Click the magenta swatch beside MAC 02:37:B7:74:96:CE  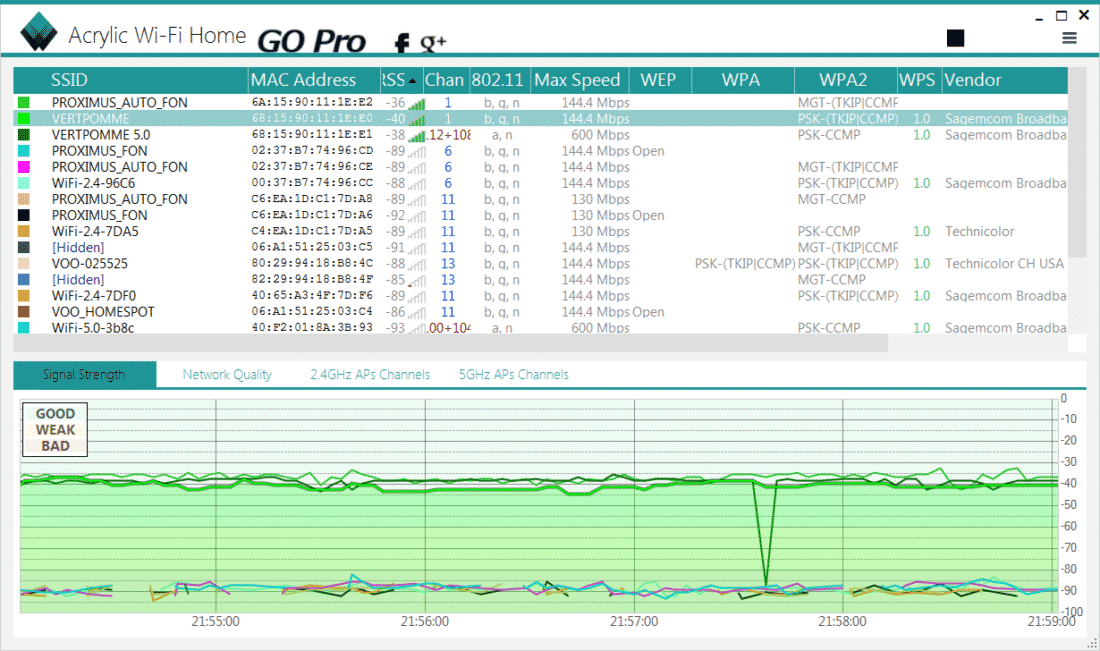point(24,167)
